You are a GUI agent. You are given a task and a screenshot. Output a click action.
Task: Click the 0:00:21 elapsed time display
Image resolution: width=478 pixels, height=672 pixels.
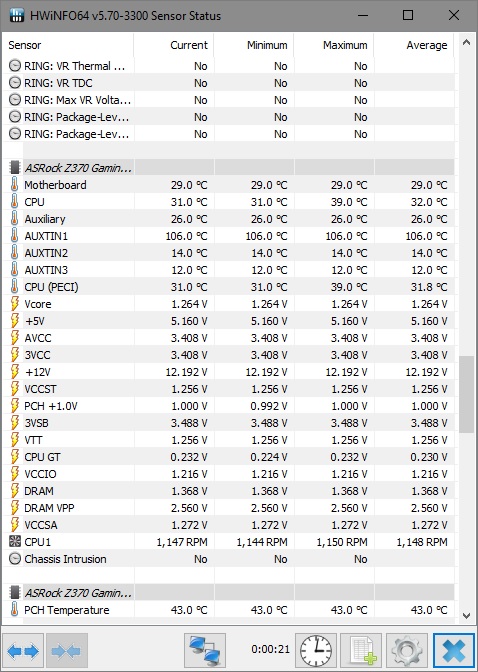[x=271, y=649]
